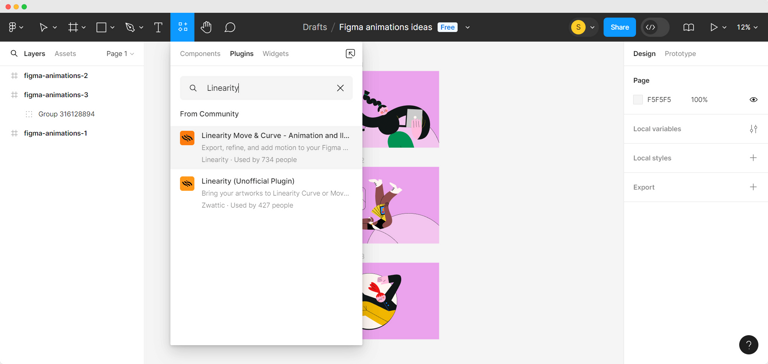Switch to the Layers tab
The height and width of the screenshot is (364, 768).
34,54
